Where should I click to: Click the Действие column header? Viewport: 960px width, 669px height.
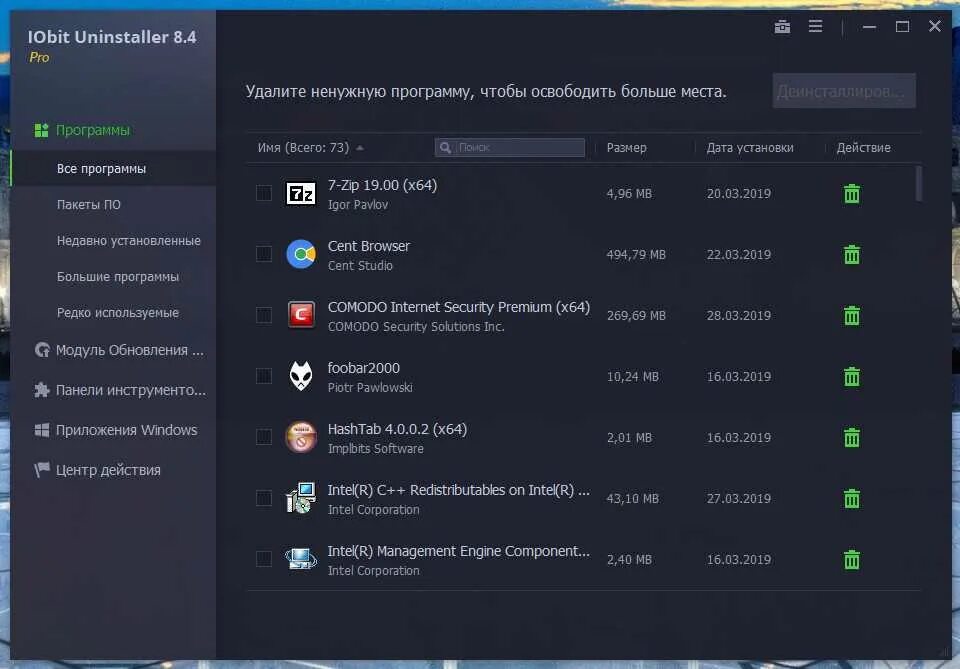863,148
